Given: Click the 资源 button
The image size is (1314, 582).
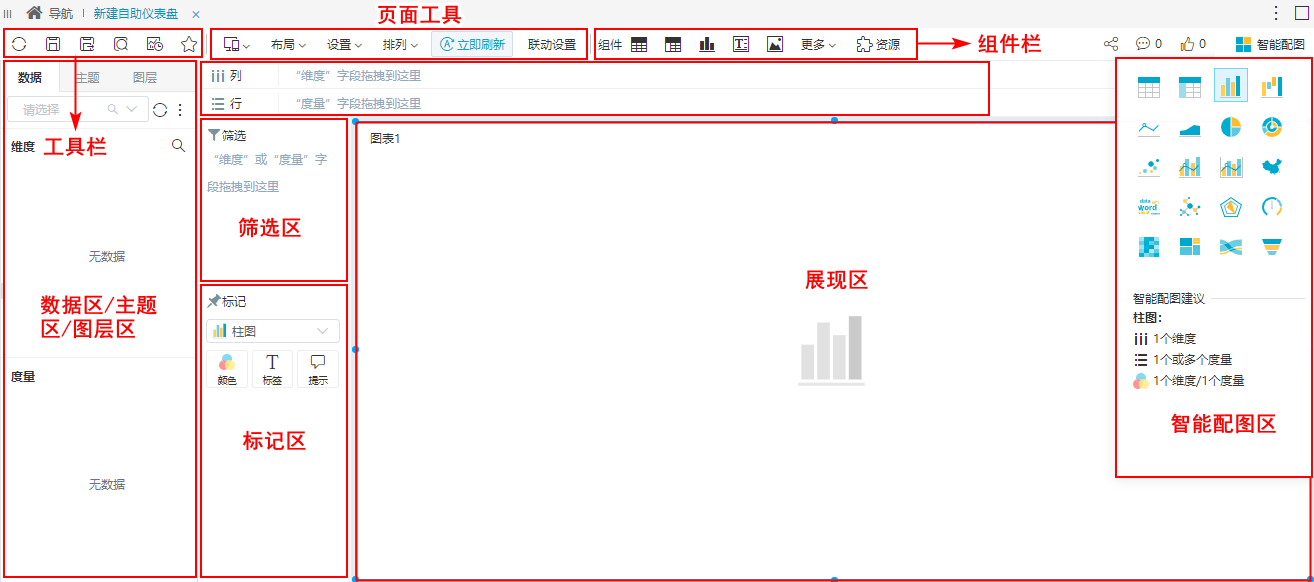Looking at the screenshot, I should pos(878,45).
